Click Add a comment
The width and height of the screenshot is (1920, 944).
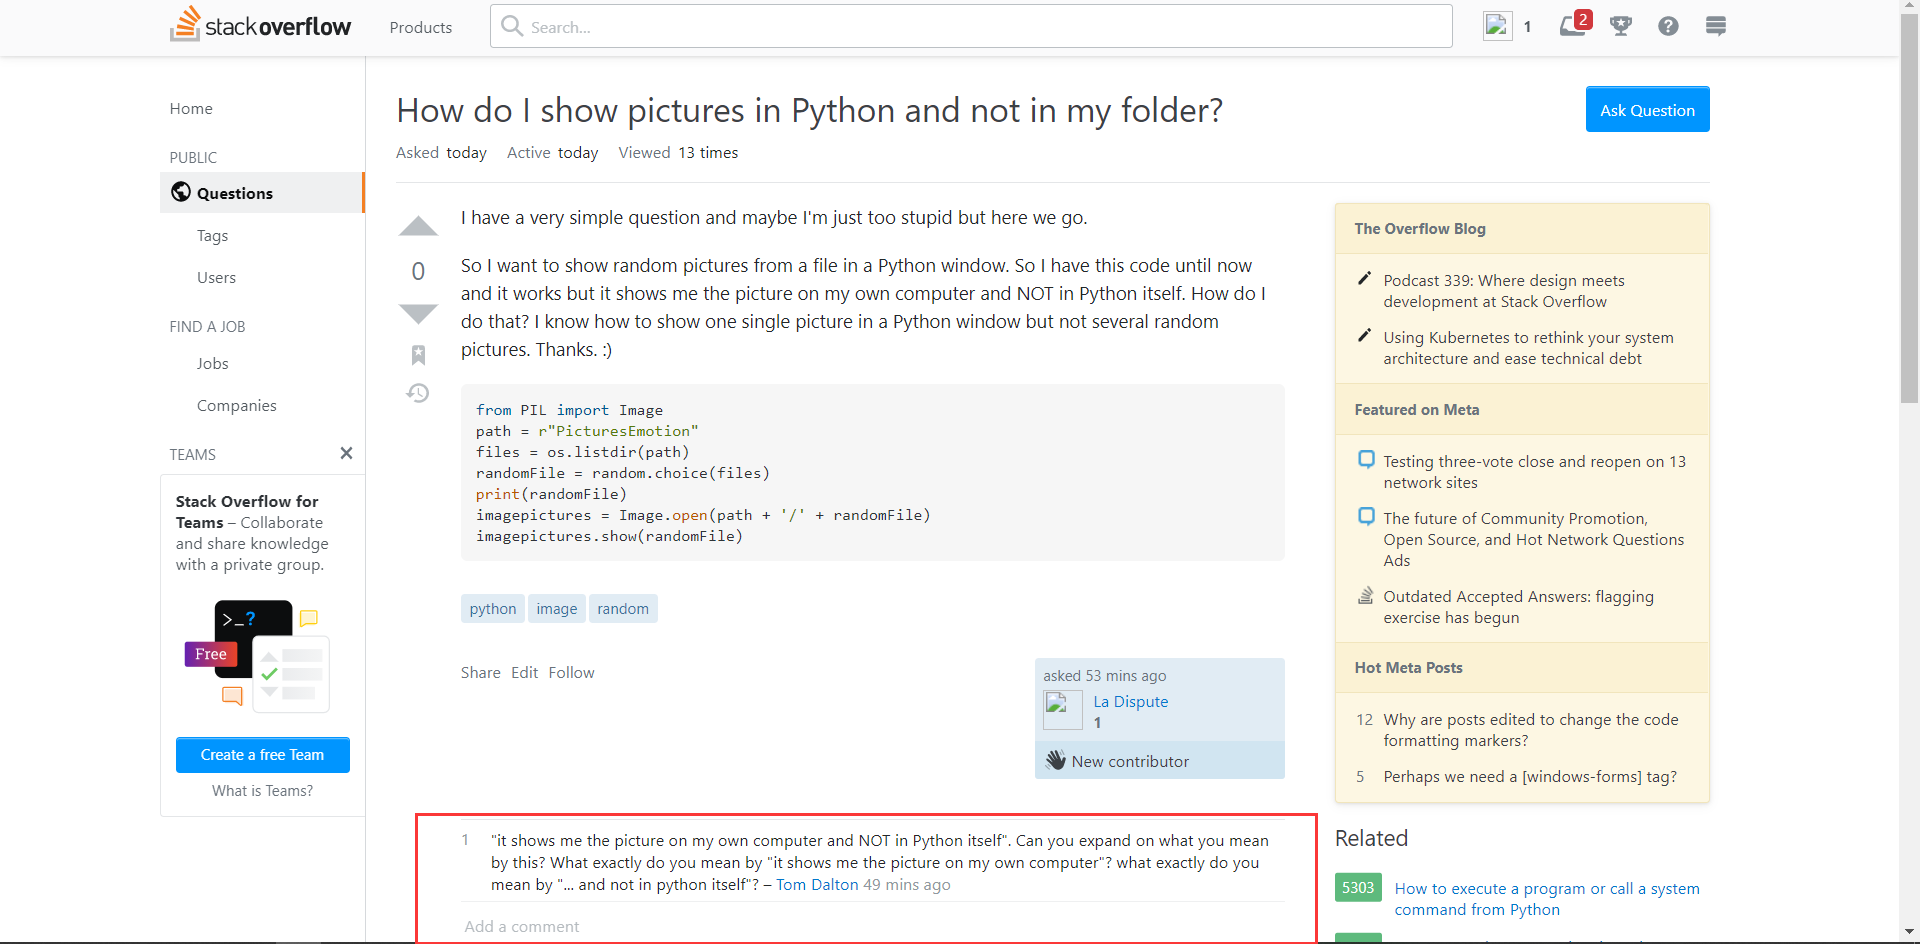(x=522, y=926)
